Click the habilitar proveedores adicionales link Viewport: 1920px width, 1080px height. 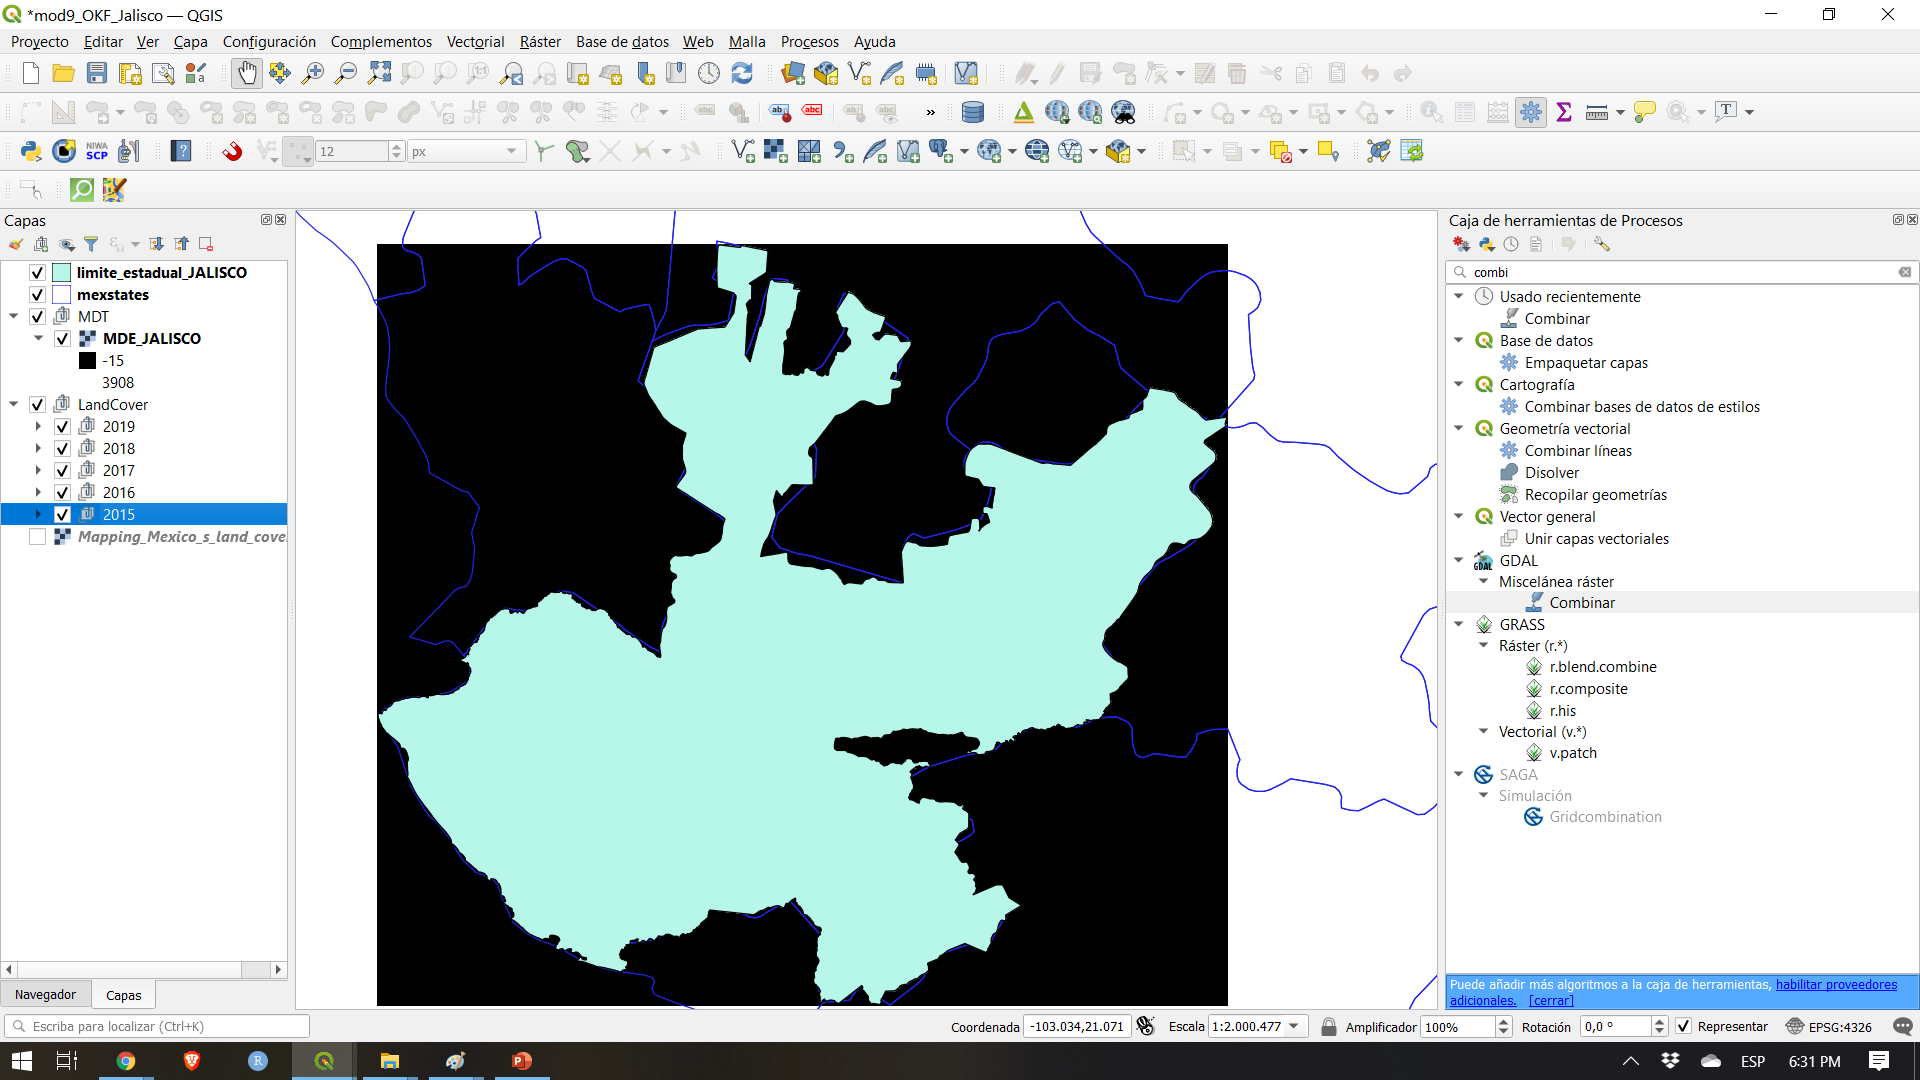coord(1673,992)
